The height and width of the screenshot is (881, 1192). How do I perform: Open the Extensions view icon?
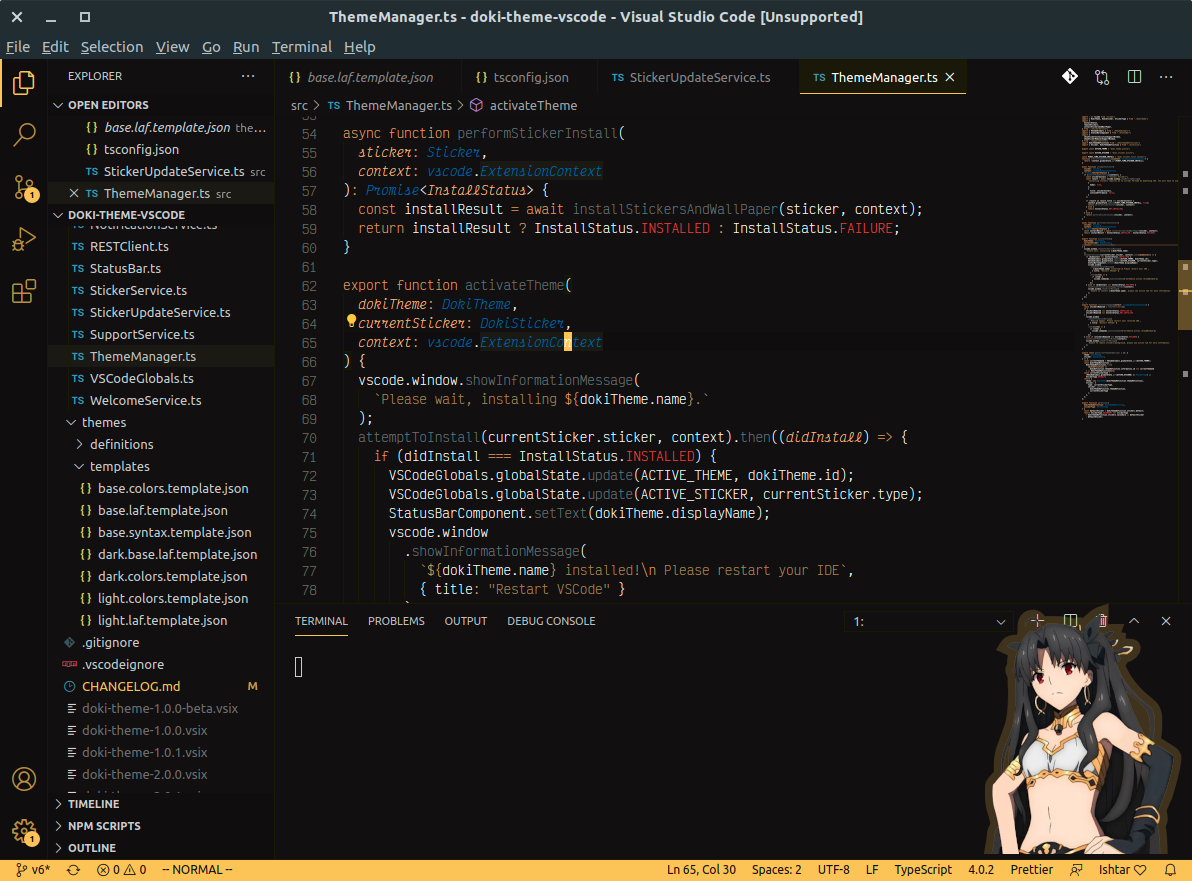coord(24,291)
